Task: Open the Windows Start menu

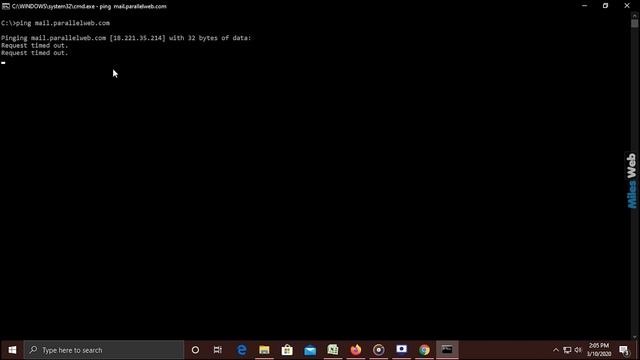Action: point(12,350)
